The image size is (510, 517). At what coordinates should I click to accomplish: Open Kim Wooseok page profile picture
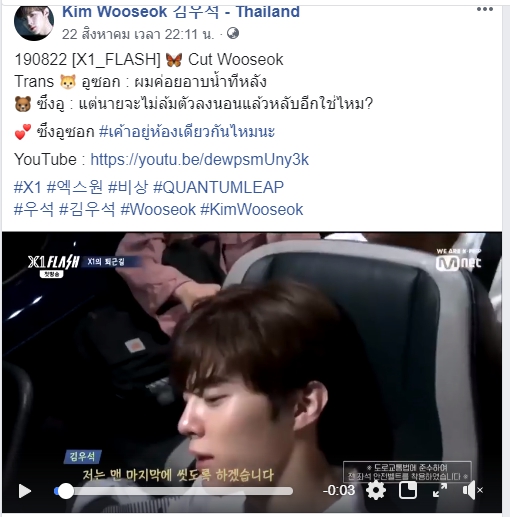pyautogui.click(x=34, y=23)
